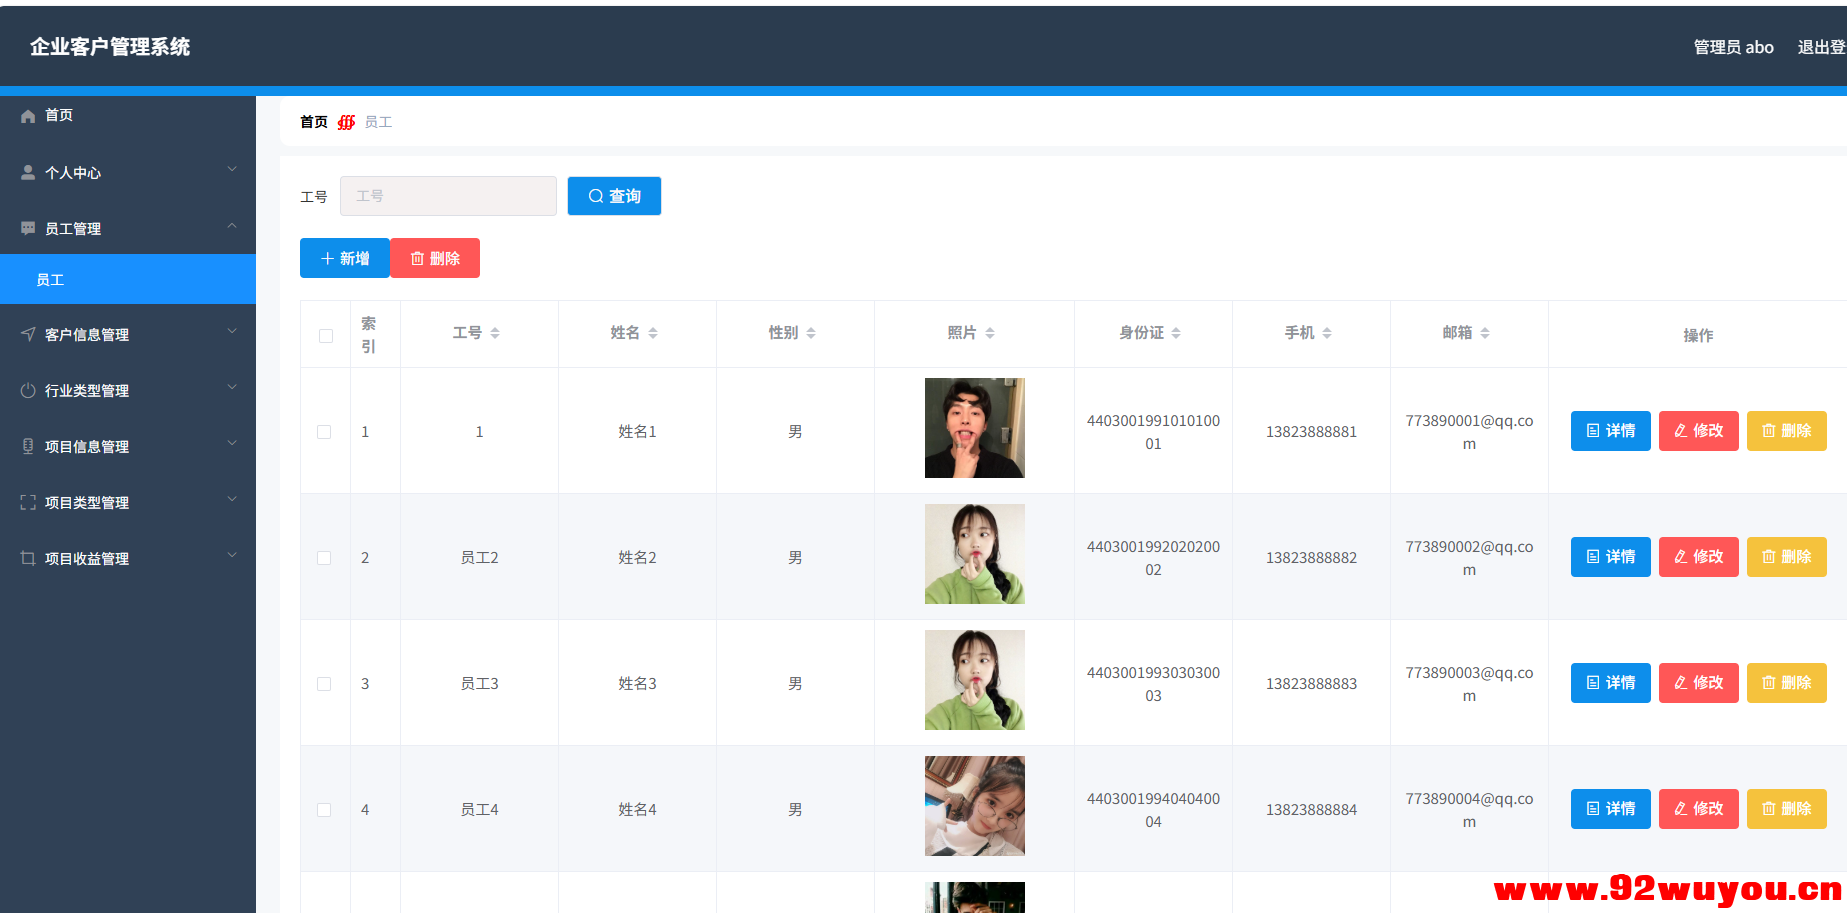Check the select-all checkbox in table header
Viewport: 1847px width, 913px height.
[x=325, y=335]
